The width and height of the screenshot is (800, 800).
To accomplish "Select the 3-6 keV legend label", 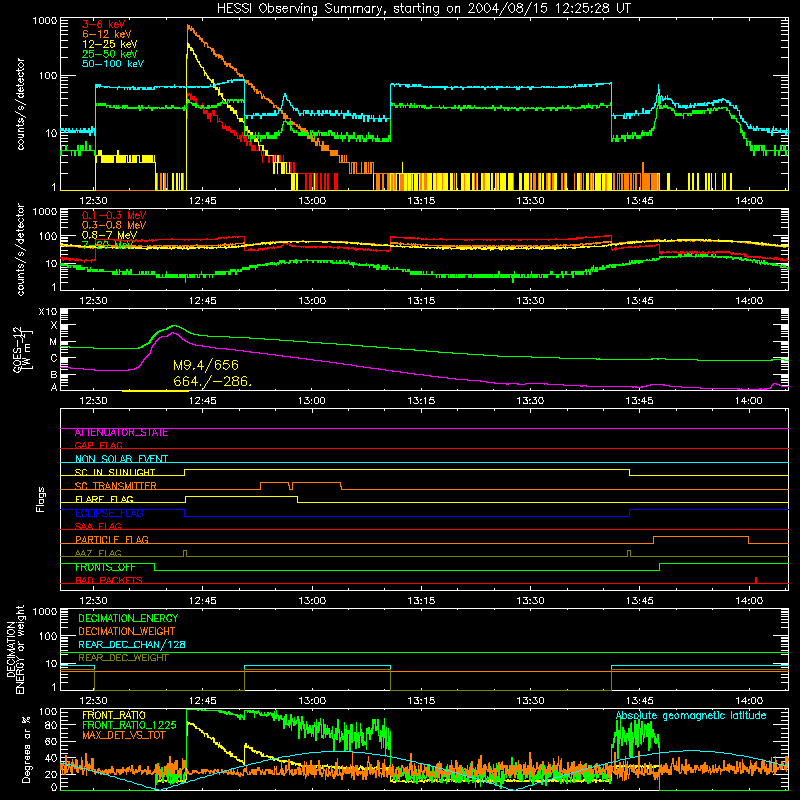I will 104,24.
